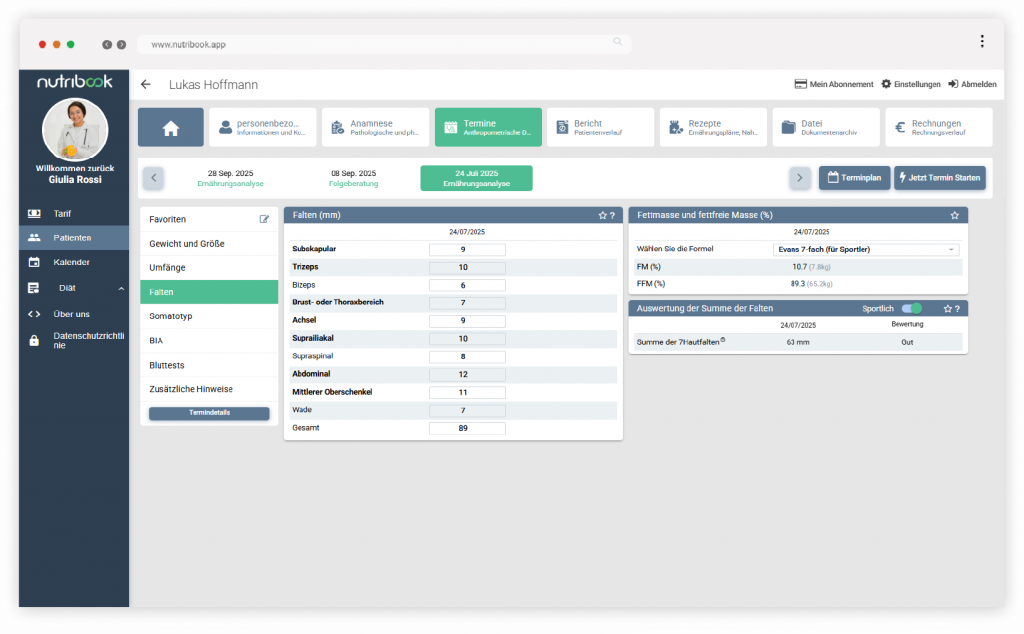Open the Evans 7-fach formula dropdown
This screenshot has height=634, width=1024.
[x=865, y=249]
